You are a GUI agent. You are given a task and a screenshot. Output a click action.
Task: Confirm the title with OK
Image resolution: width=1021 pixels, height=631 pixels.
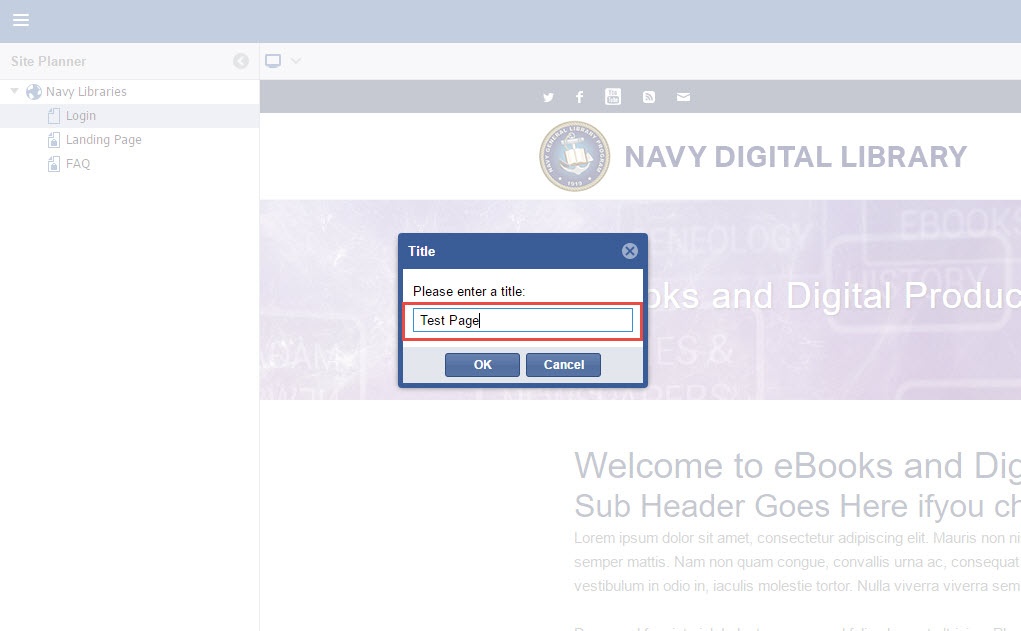(x=482, y=365)
